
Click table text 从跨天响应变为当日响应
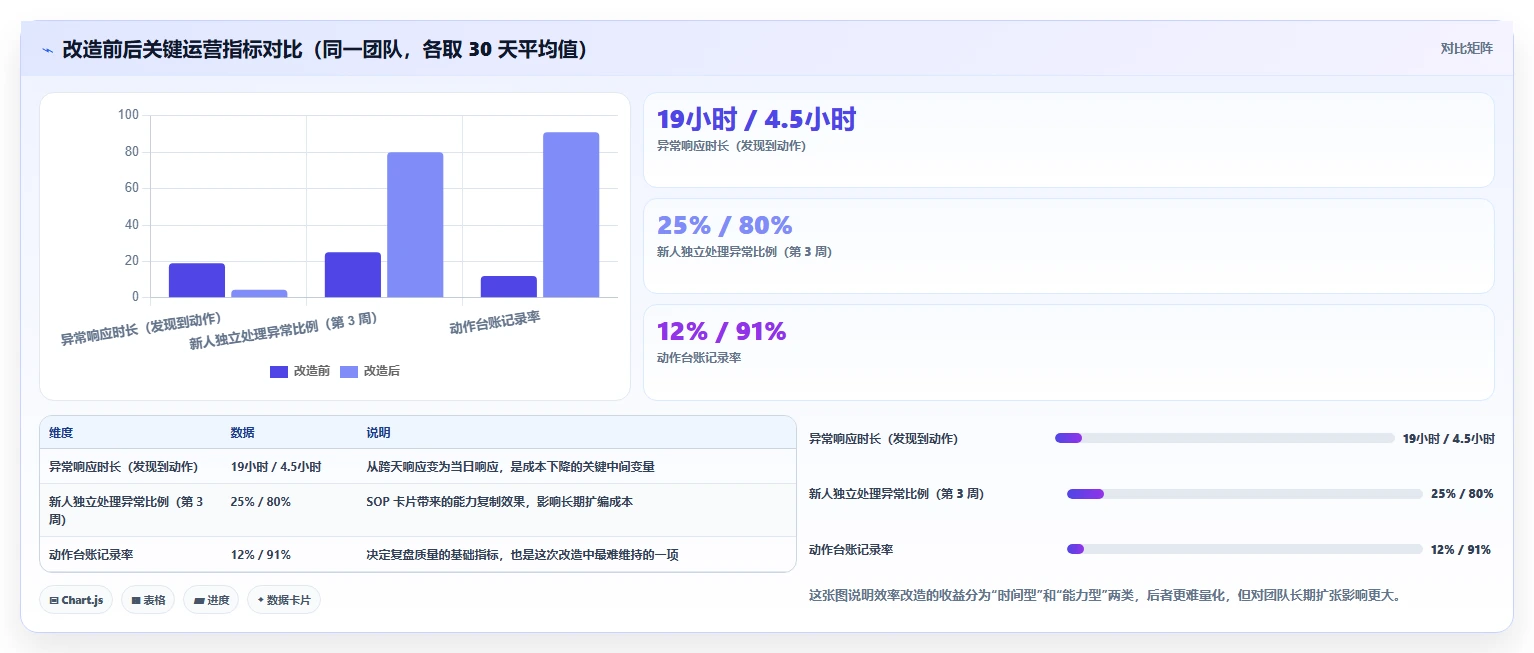coord(434,467)
